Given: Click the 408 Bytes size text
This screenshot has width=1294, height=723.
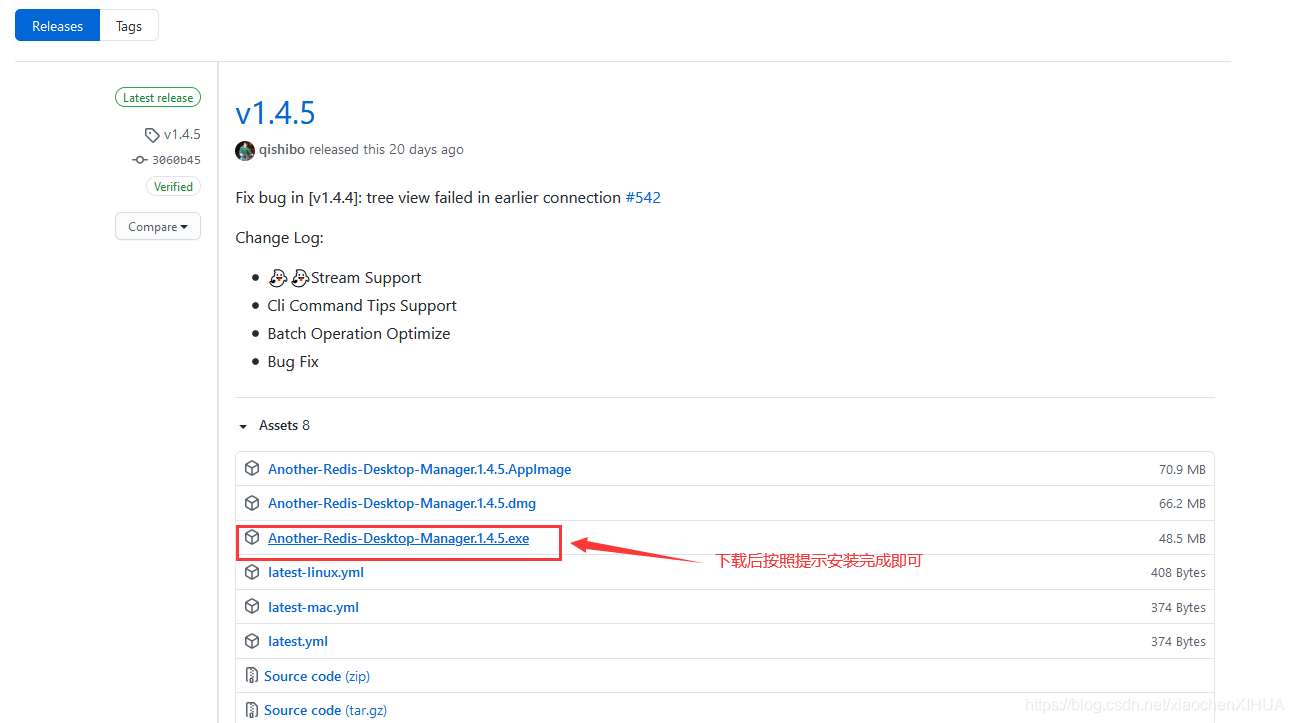Looking at the screenshot, I should [x=1178, y=573].
